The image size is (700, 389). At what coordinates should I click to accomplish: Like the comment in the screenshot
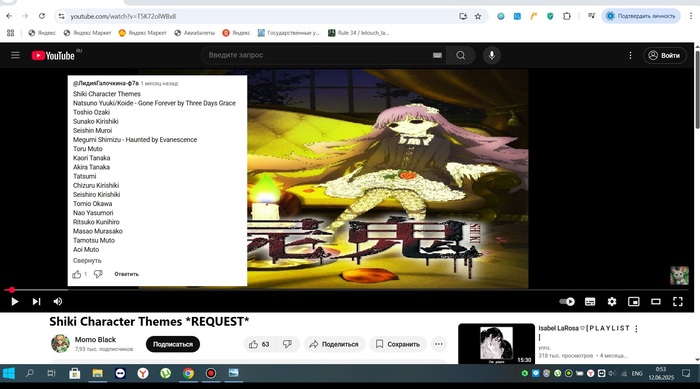click(x=77, y=274)
